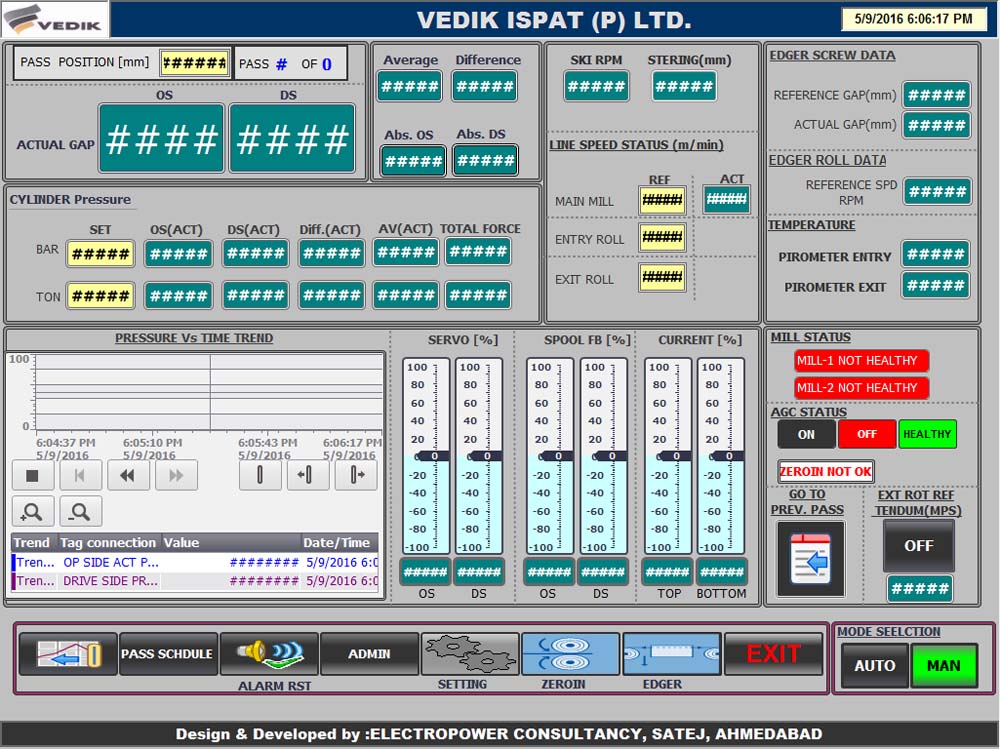Click MAIN MILL REF speed field

(662, 200)
